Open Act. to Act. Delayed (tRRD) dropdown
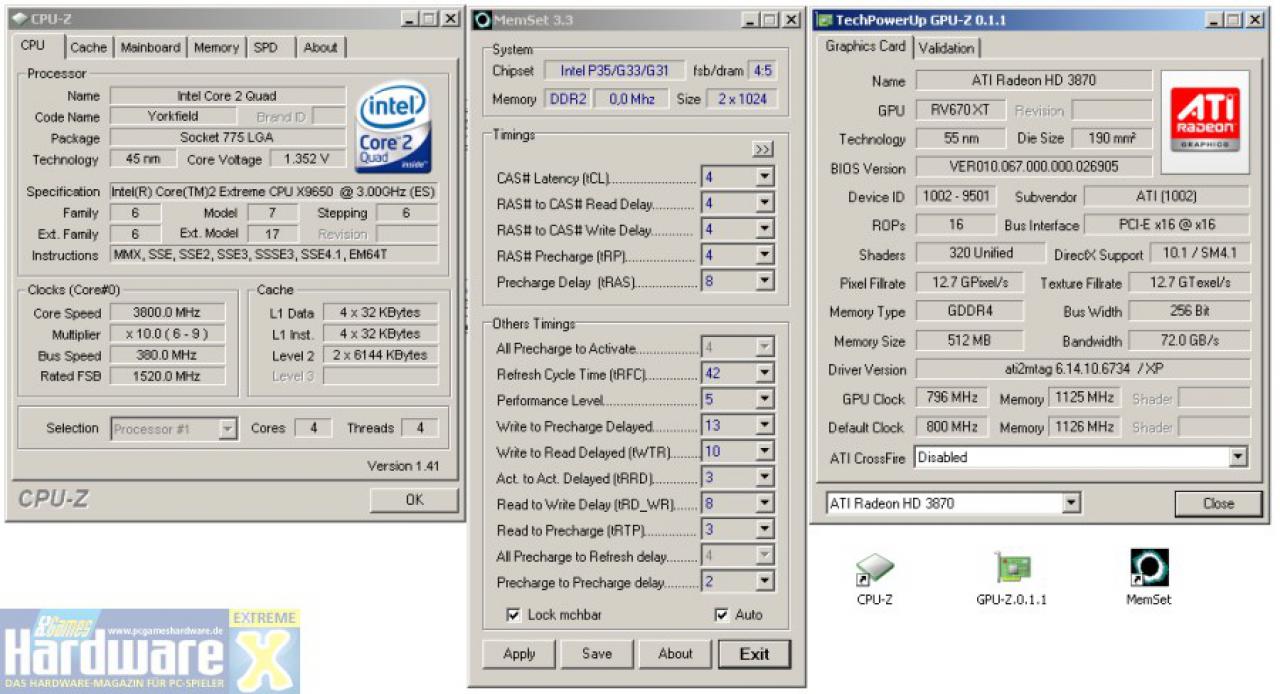This screenshot has height=694, width=1280. [x=765, y=478]
